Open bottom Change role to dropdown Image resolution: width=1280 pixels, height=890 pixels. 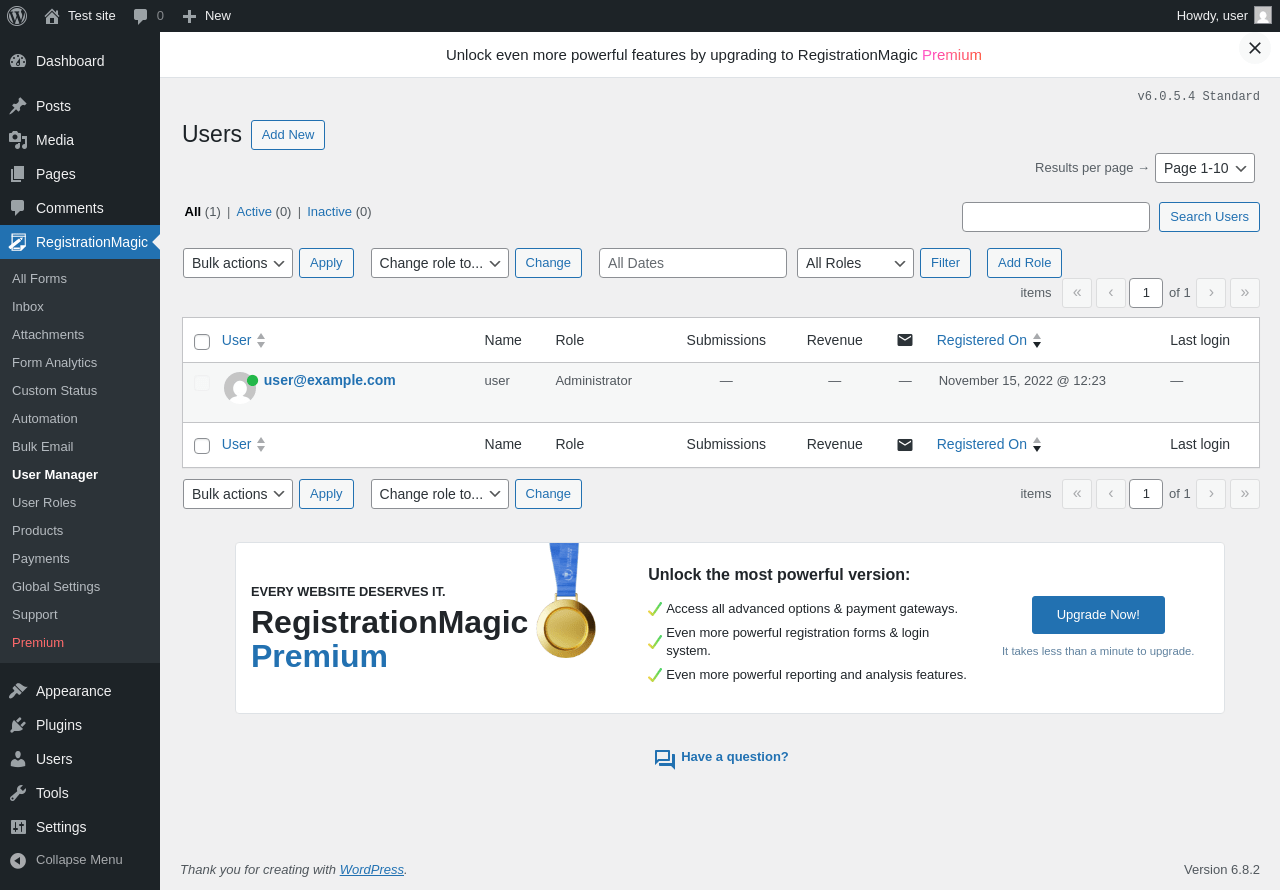[x=440, y=494]
